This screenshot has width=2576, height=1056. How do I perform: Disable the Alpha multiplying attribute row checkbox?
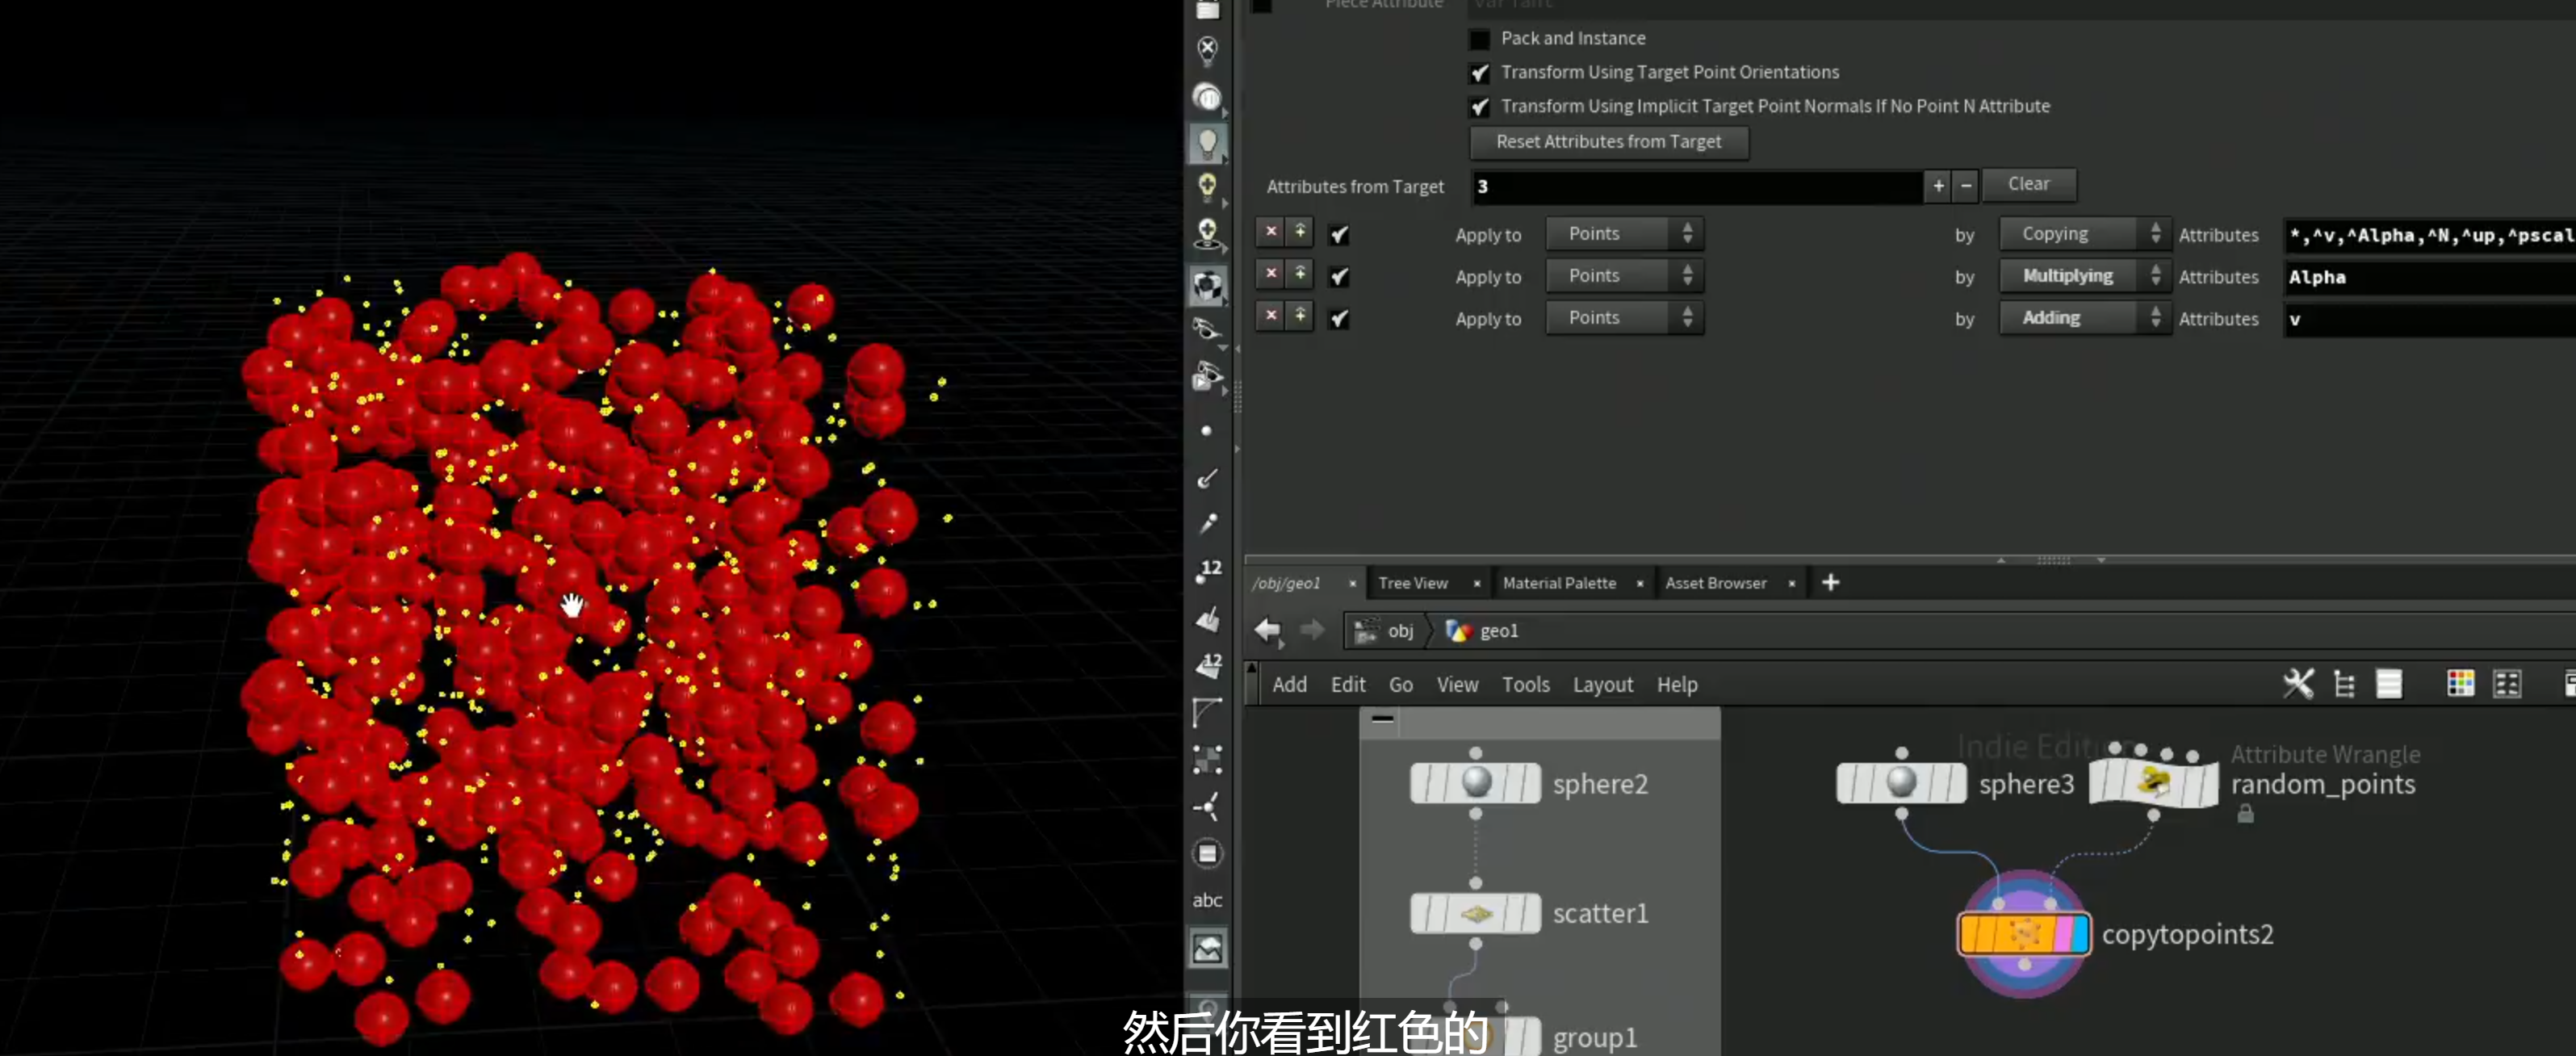point(1339,277)
